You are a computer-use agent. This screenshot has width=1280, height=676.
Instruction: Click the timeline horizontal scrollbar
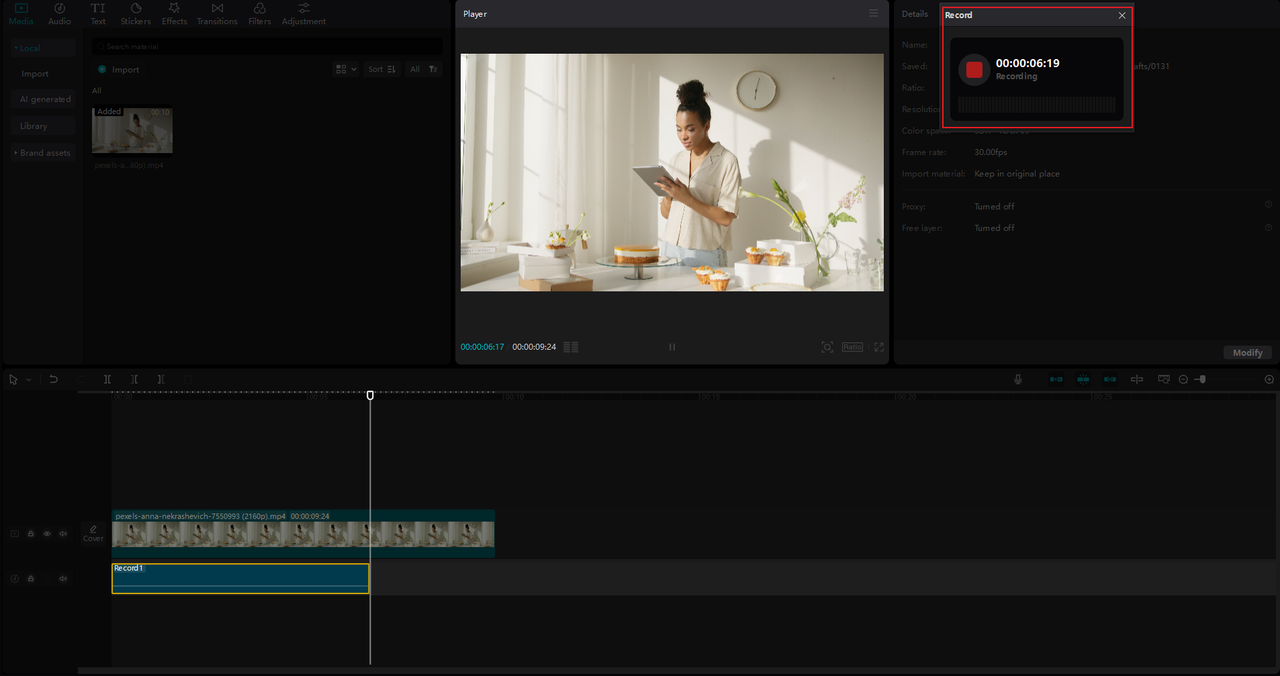(675, 670)
